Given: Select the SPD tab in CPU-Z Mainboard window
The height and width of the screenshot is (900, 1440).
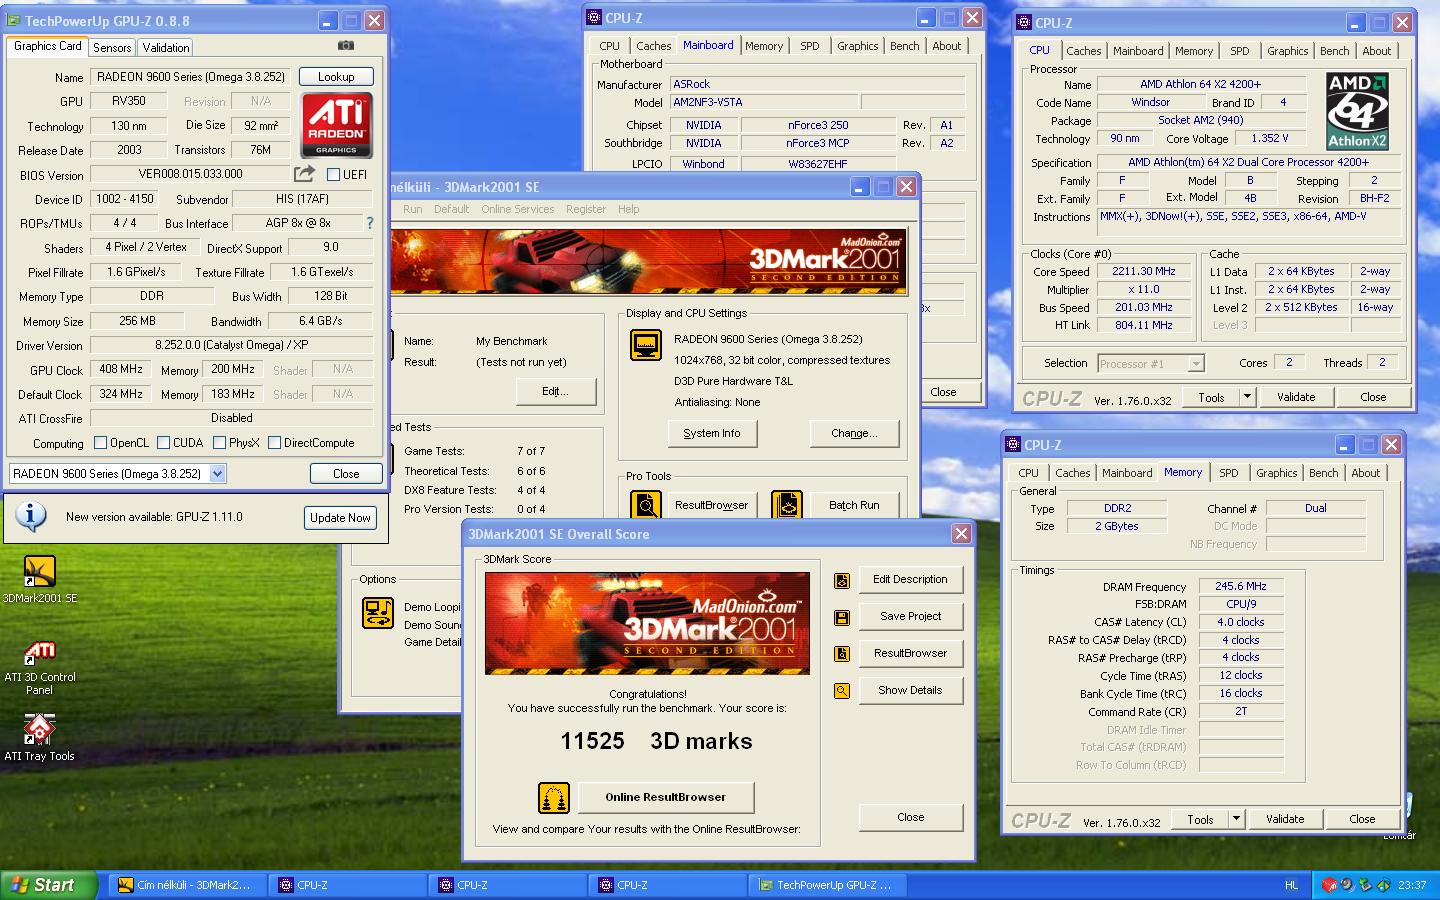Looking at the screenshot, I should (x=810, y=46).
